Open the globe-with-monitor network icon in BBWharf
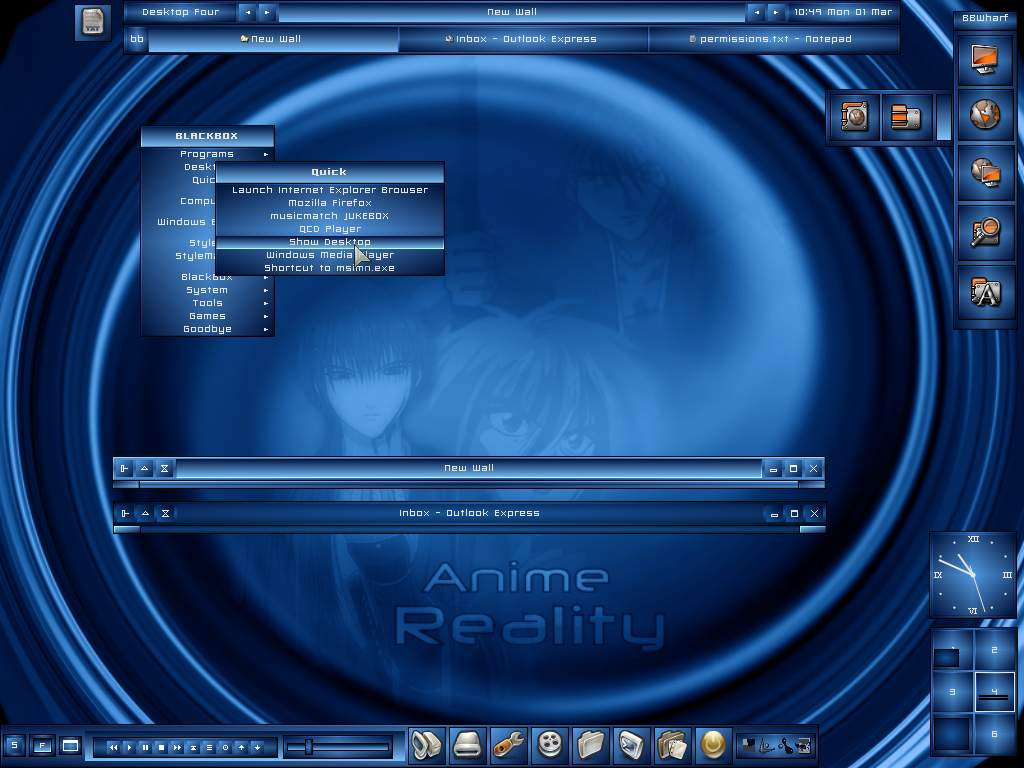This screenshot has width=1024, height=768. pos(985,172)
